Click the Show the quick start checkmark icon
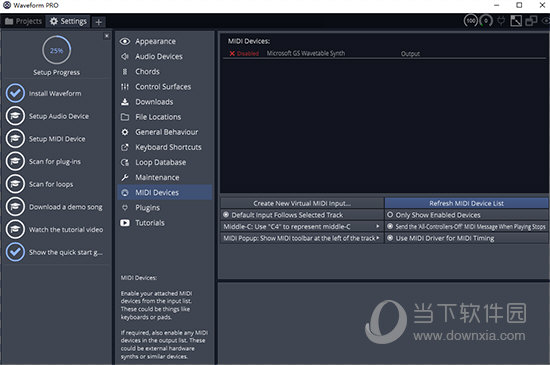Screen dimensions: 550x365 point(15,252)
